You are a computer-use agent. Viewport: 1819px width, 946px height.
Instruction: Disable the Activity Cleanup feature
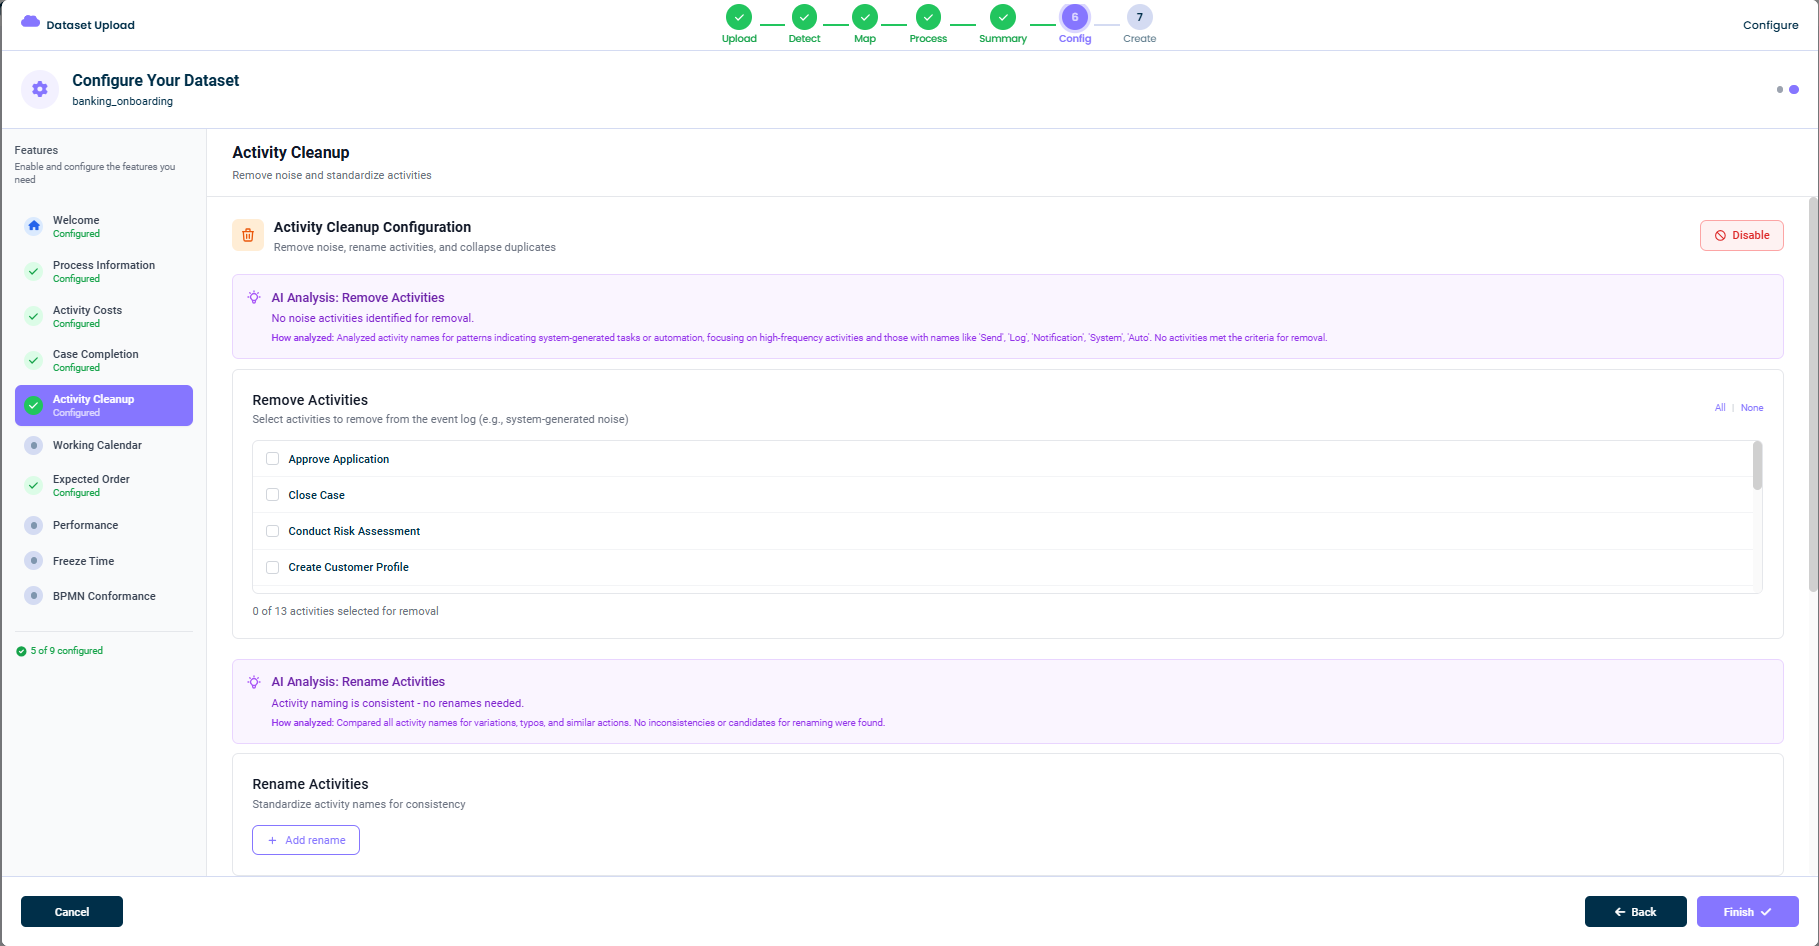click(1741, 235)
